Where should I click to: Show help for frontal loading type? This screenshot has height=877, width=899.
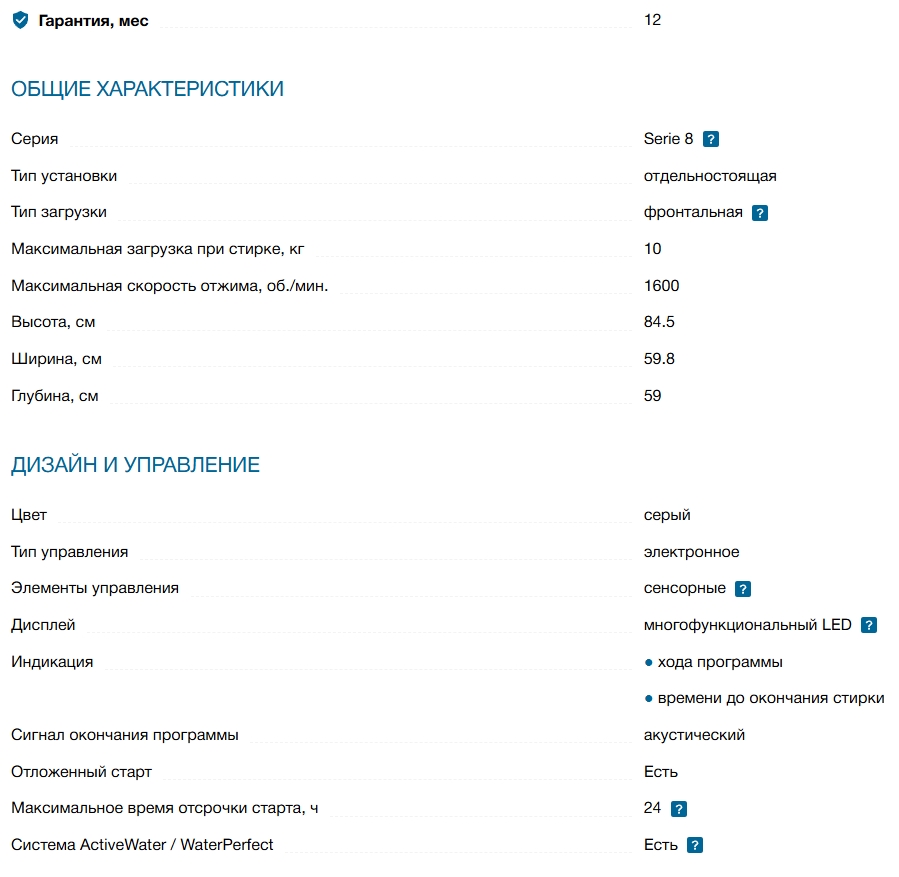pos(760,213)
